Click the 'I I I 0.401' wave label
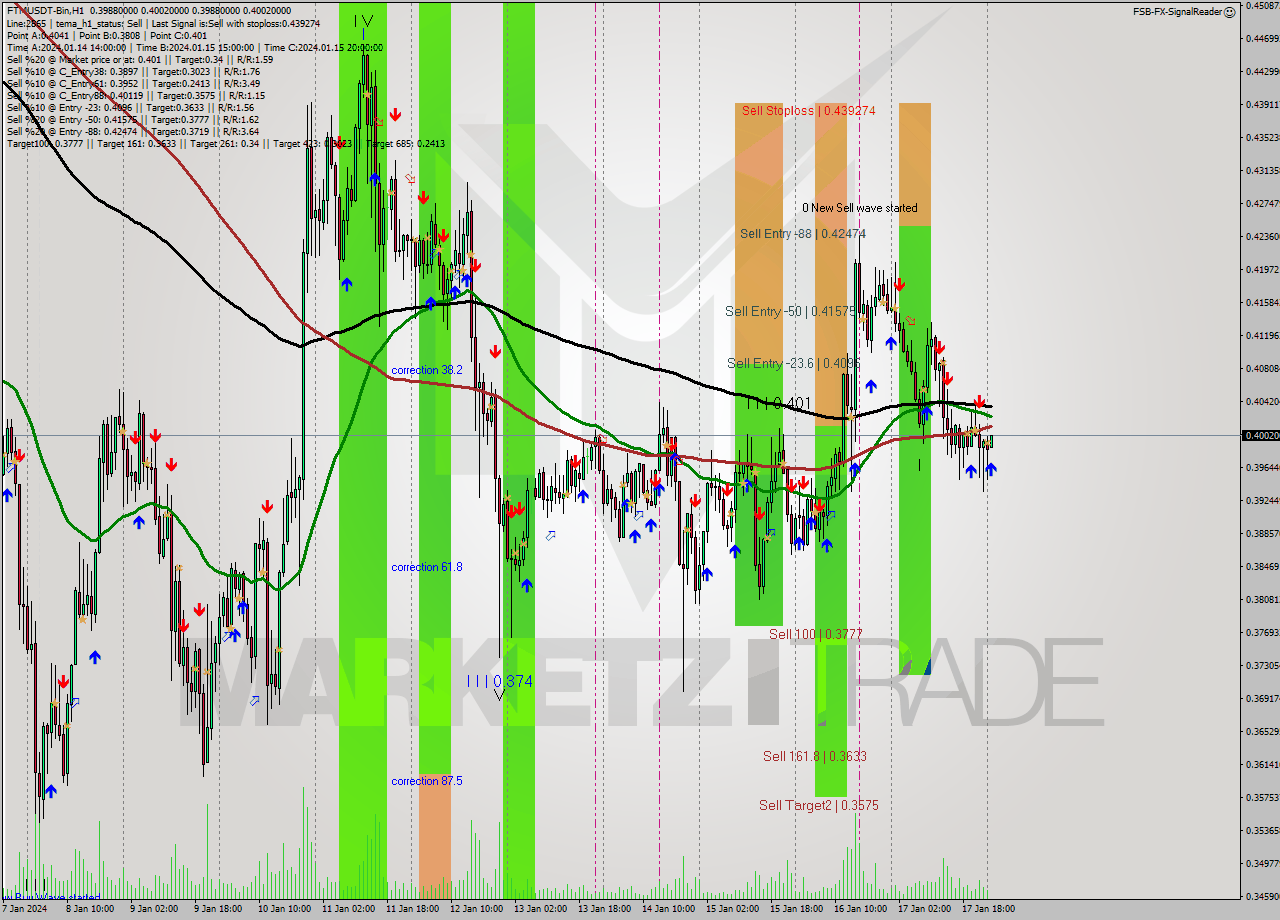The image size is (1280, 920). pos(779,403)
